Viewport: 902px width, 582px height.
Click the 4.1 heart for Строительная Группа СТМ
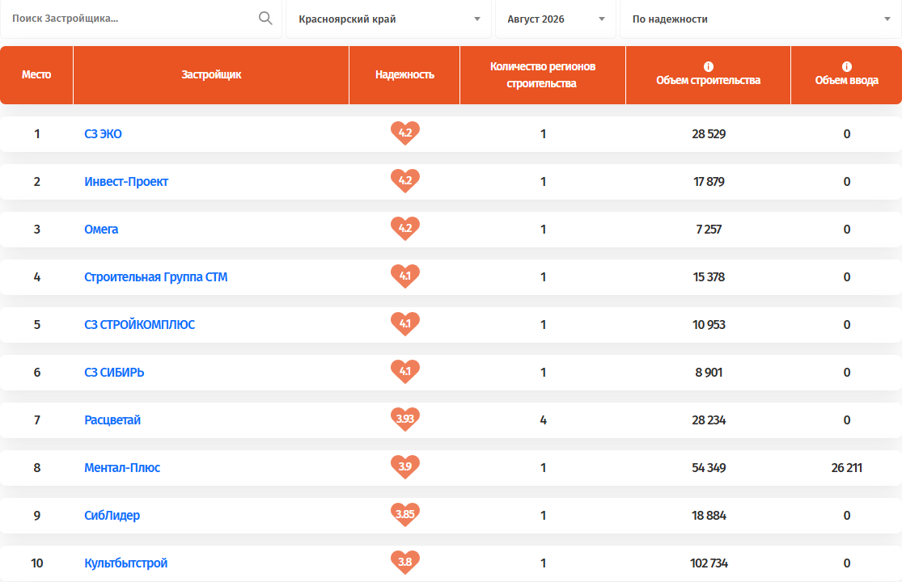click(x=405, y=277)
